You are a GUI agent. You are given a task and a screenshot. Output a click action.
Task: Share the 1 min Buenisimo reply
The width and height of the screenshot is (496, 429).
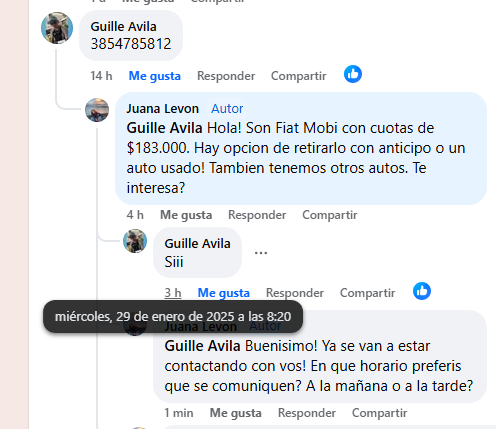pos(380,413)
